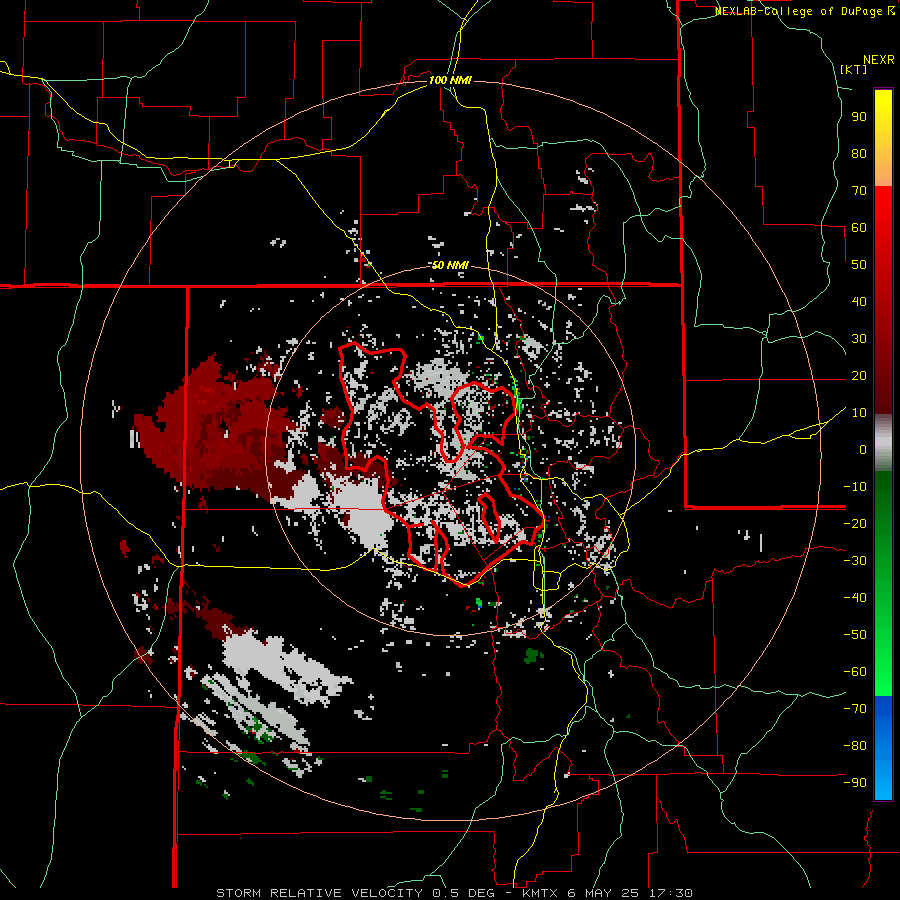Viewport: 900px width, 900px height.
Task: Click the -40 value on velocity scale
Action: point(855,598)
